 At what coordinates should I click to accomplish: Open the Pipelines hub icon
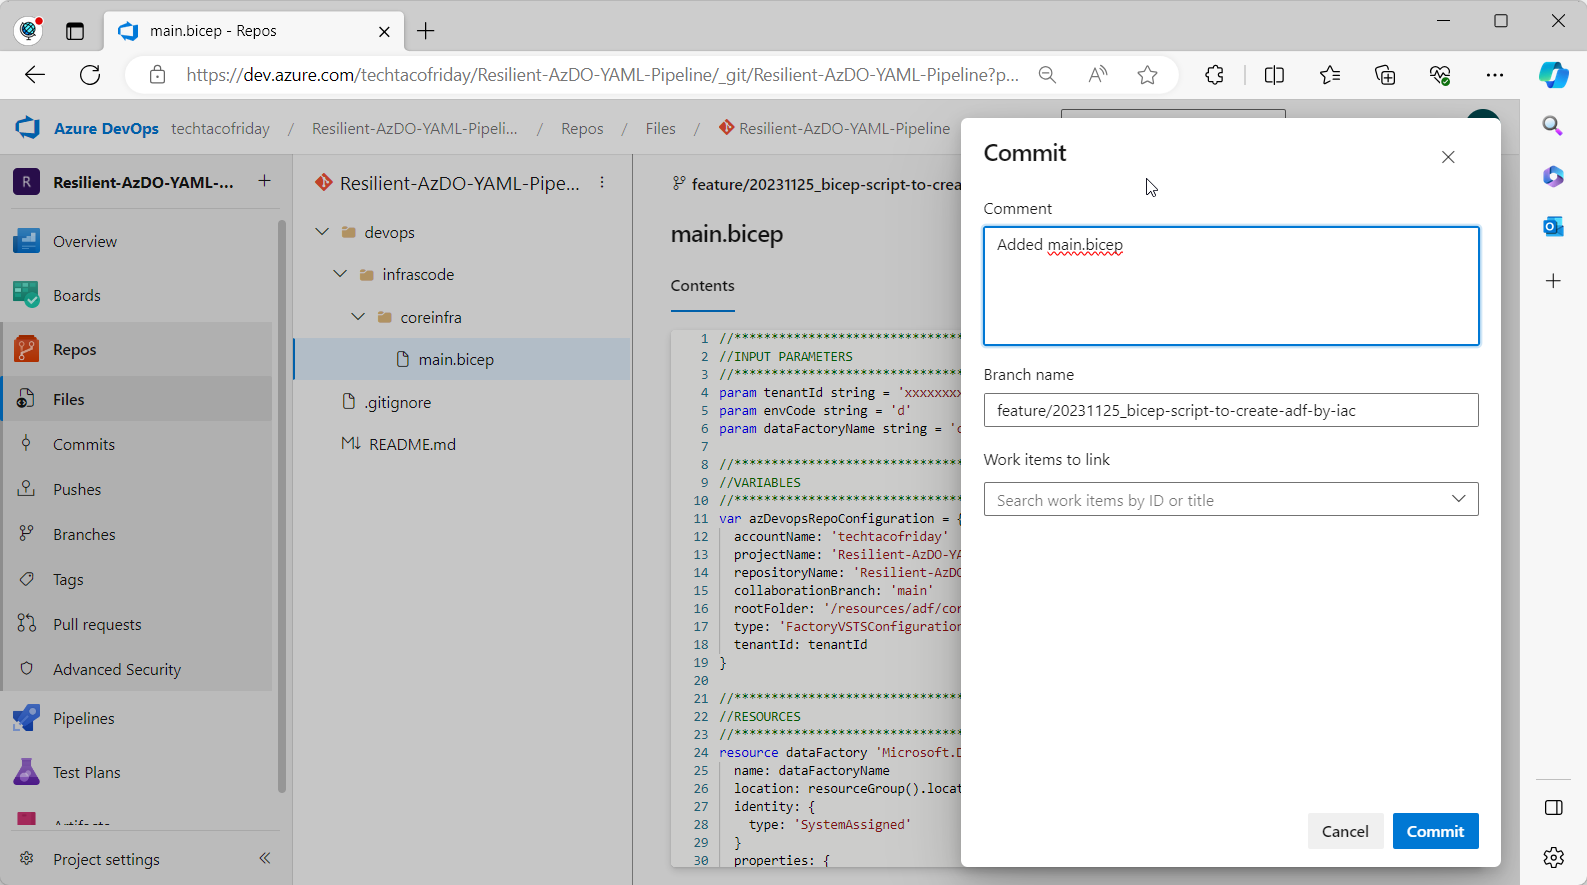click(27, 718)
